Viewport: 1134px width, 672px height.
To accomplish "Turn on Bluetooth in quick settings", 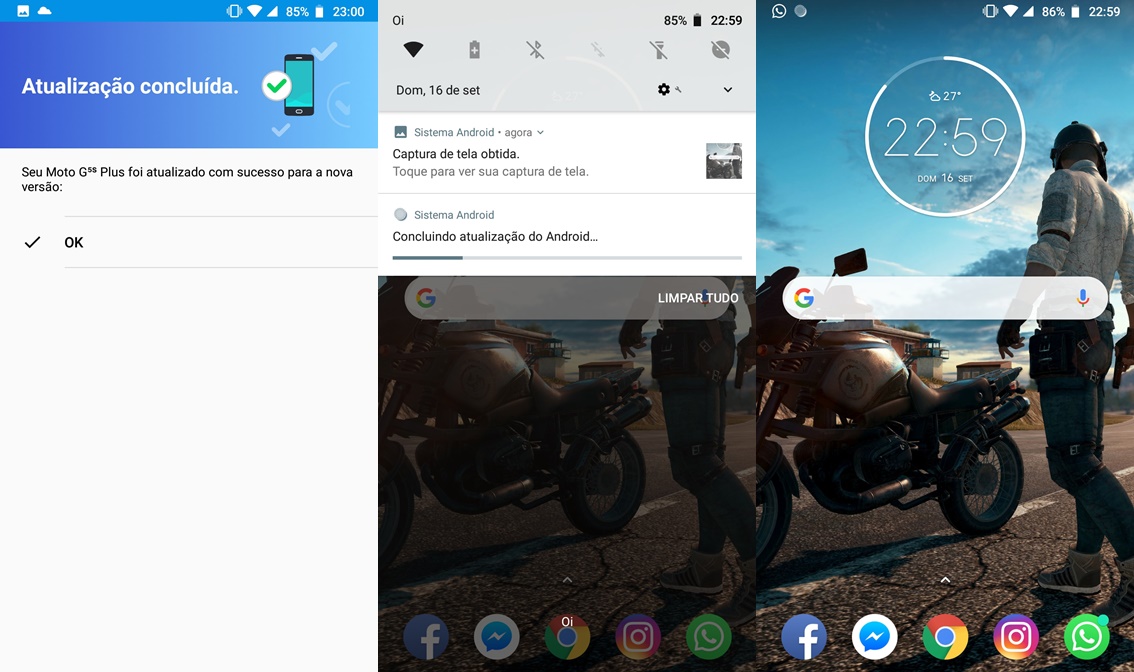I will pos(535,49).
